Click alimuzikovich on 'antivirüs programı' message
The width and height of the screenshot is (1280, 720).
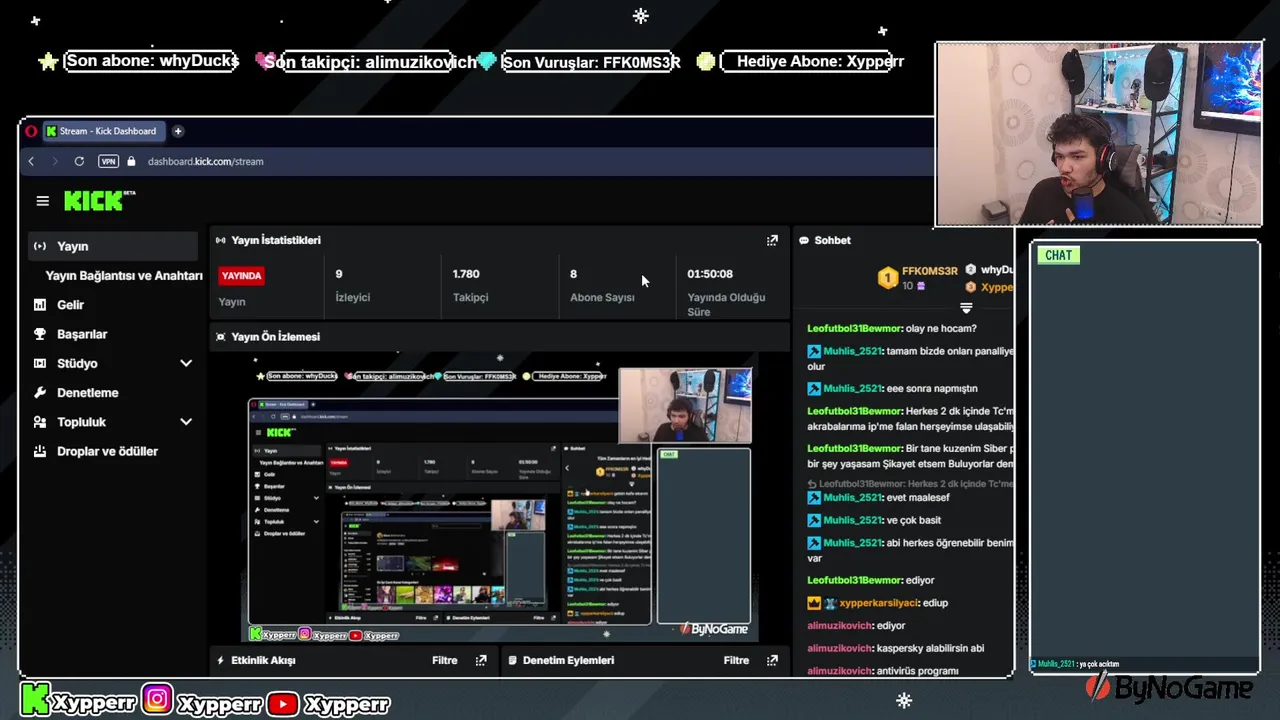(840, 671)
